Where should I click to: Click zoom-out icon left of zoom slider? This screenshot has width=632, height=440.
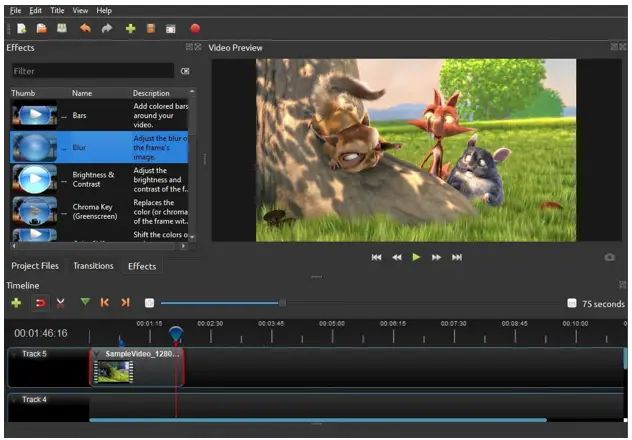[x=149, y=303]
